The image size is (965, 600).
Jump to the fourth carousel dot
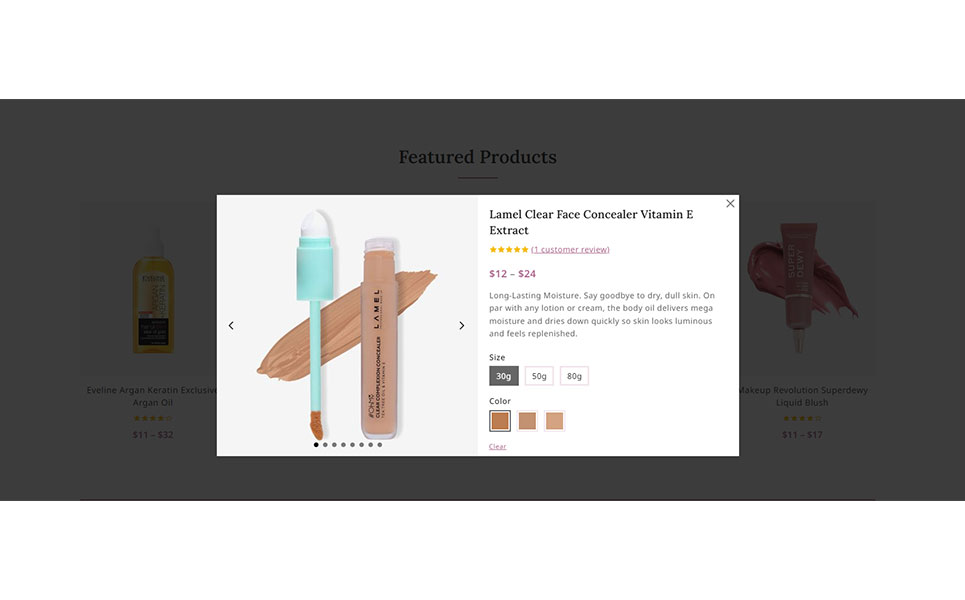click(x=343, y=444)
